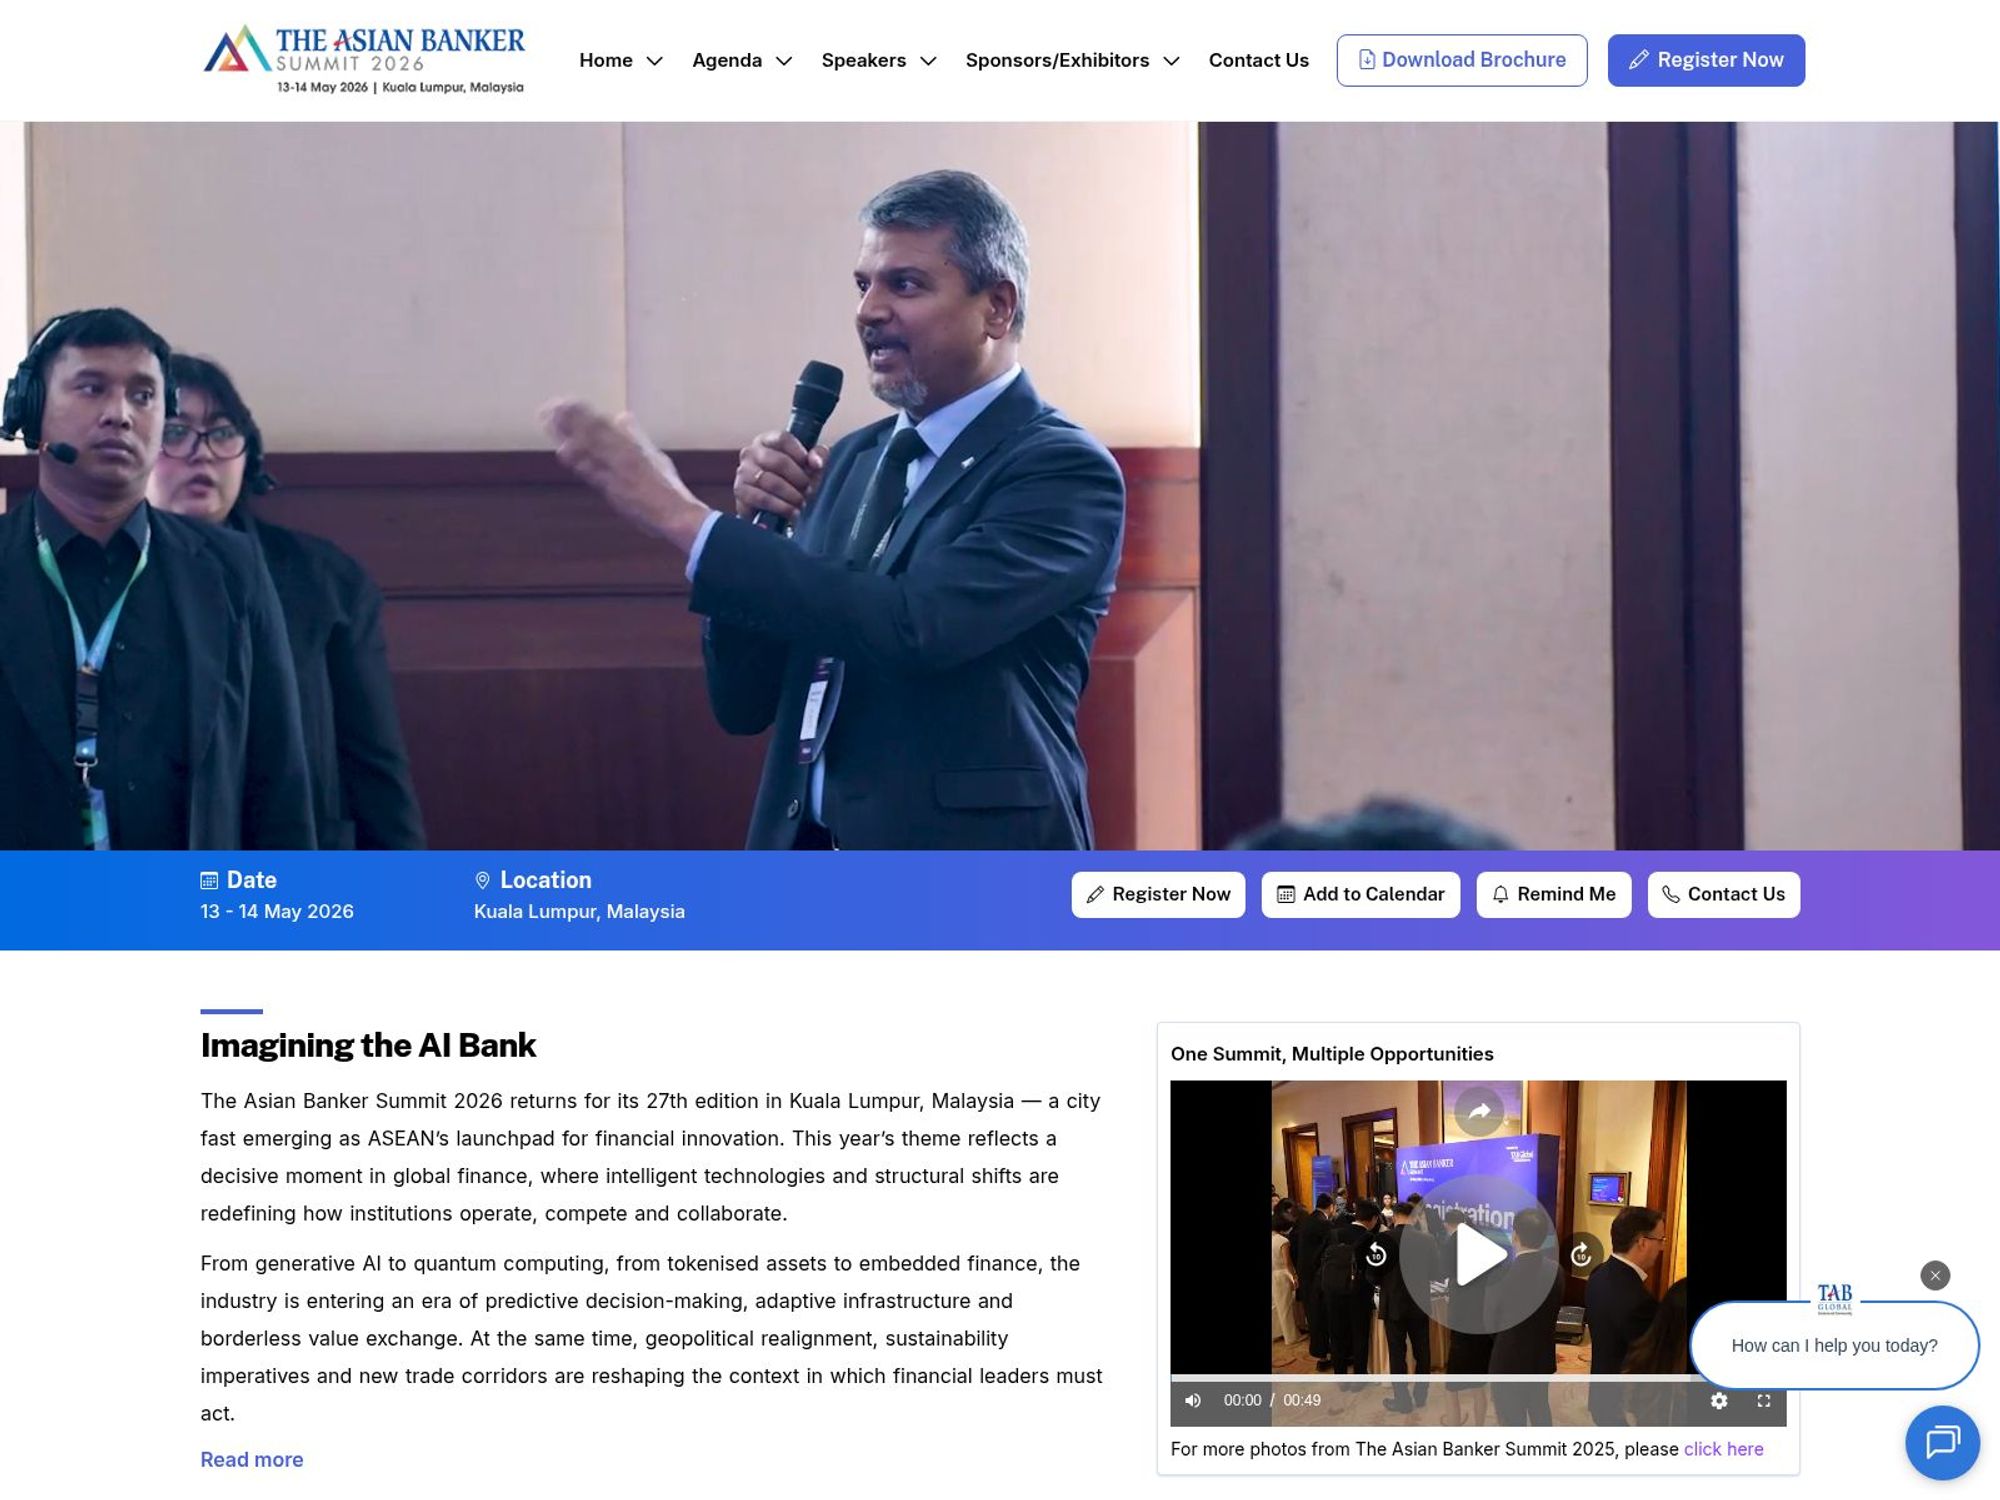Screen dimensions: 2000x1500
Task: Open the chat bubble widget
Action: tap(1942, 1442)
